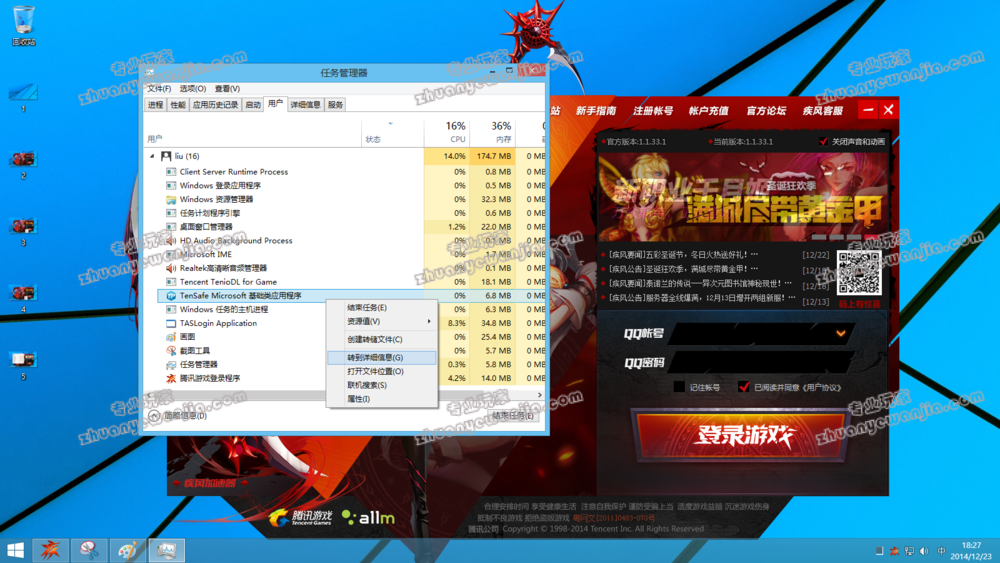Click the 登录游戏 login button
This screenshot has height=563, width=1000.
(742, 435)
